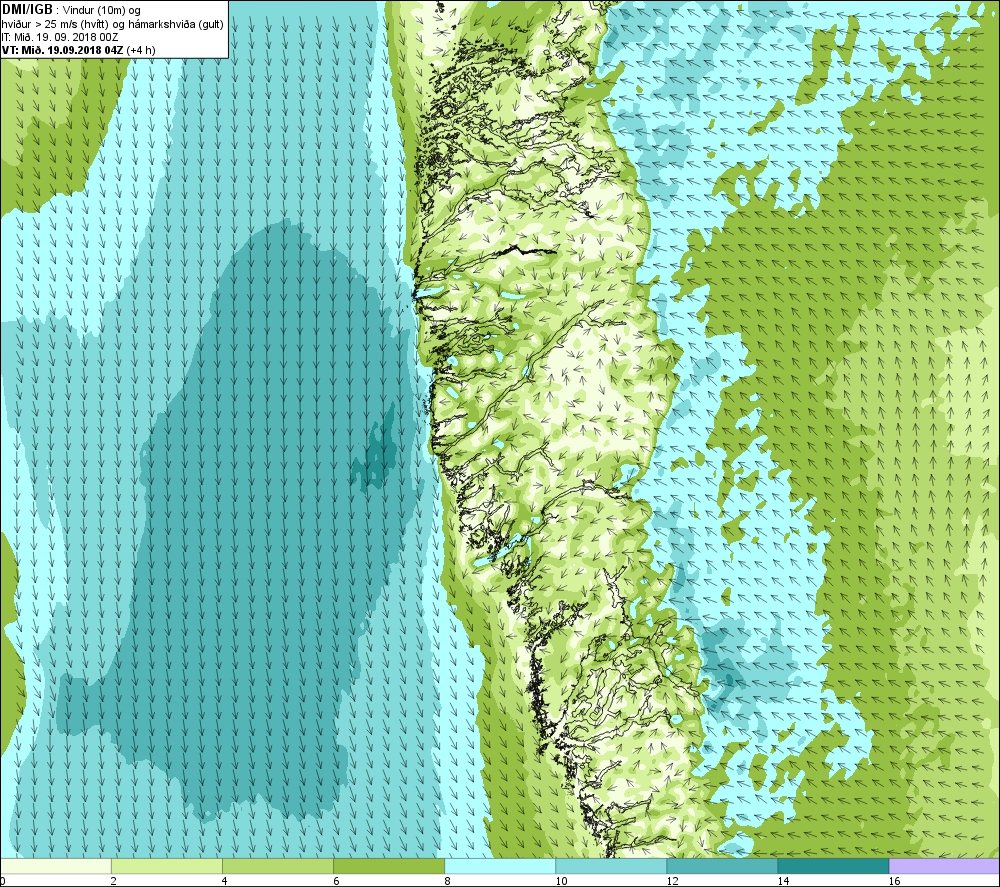Viewport: 1000px width, 887px height.
Task: Click the '16' label on the wind scale
Action: click(894, 881)
